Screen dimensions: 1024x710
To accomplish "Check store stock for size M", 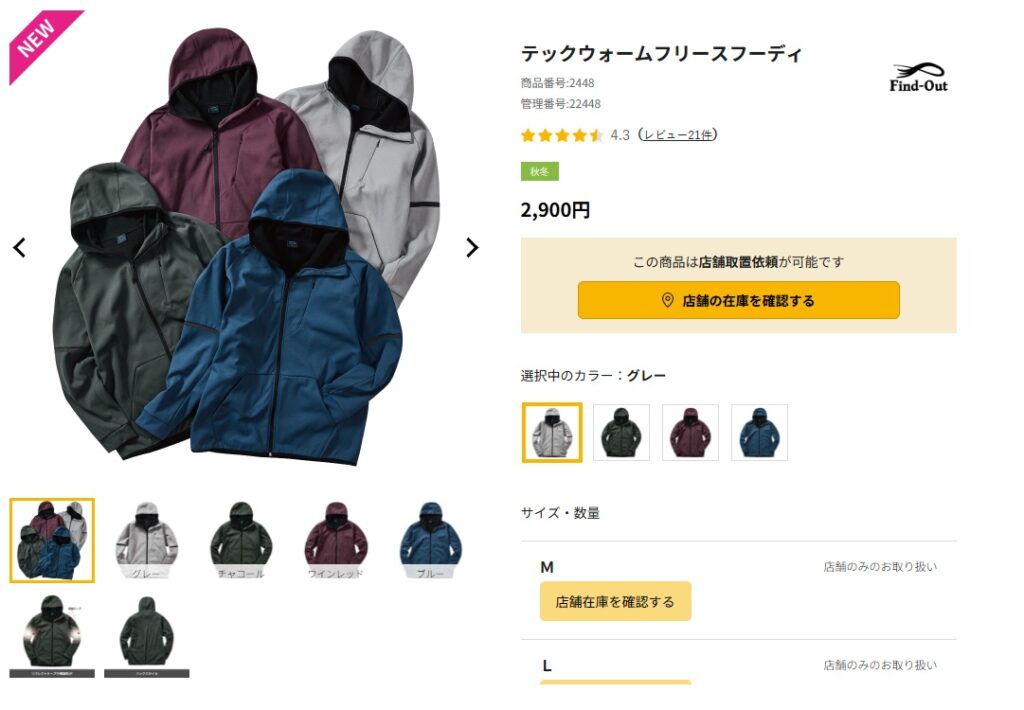I will [615, 602].
